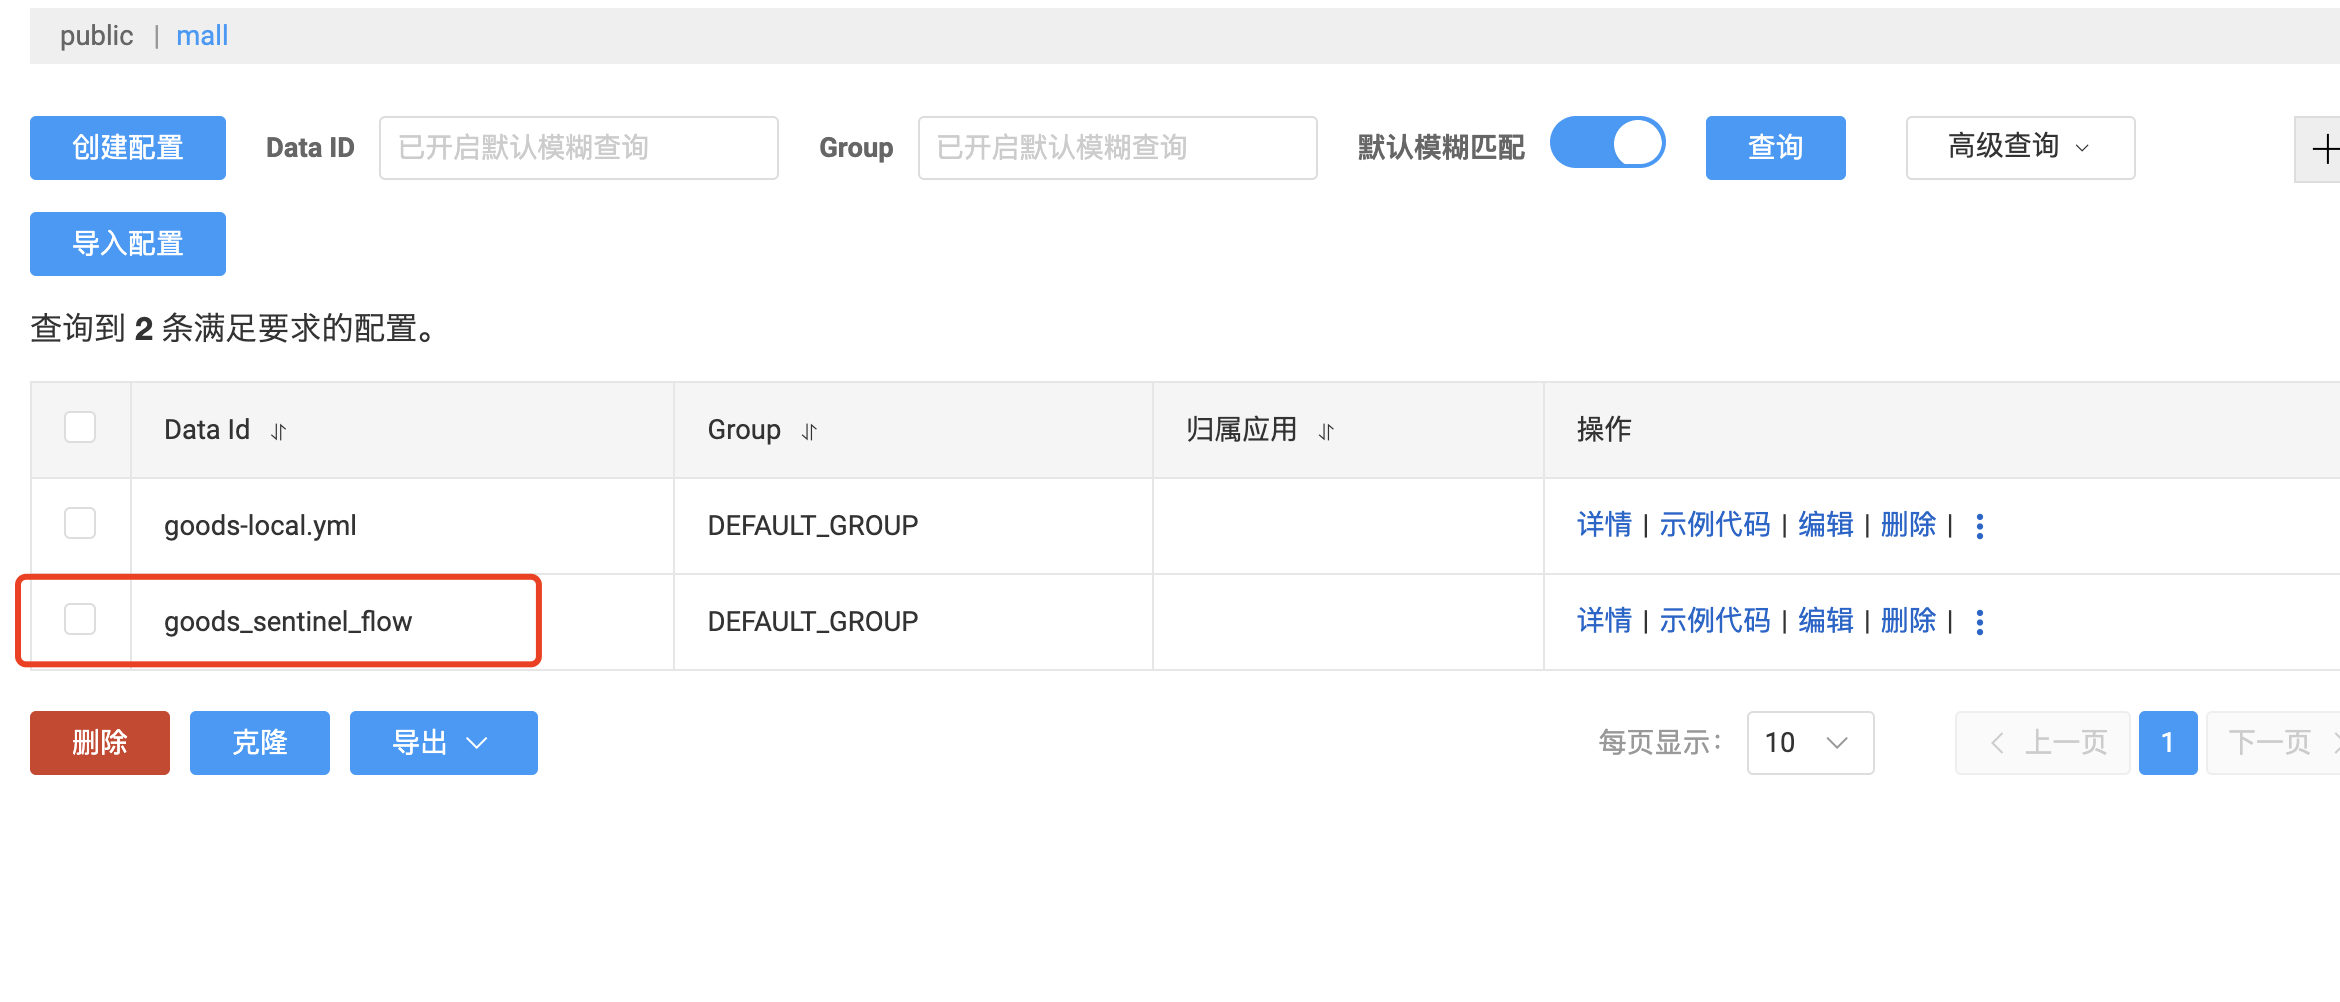This screenshot has height=1002, width=2340.
Task: Open 示例代码 for goods_sentinel_flow
Action: coord(1714,621)
